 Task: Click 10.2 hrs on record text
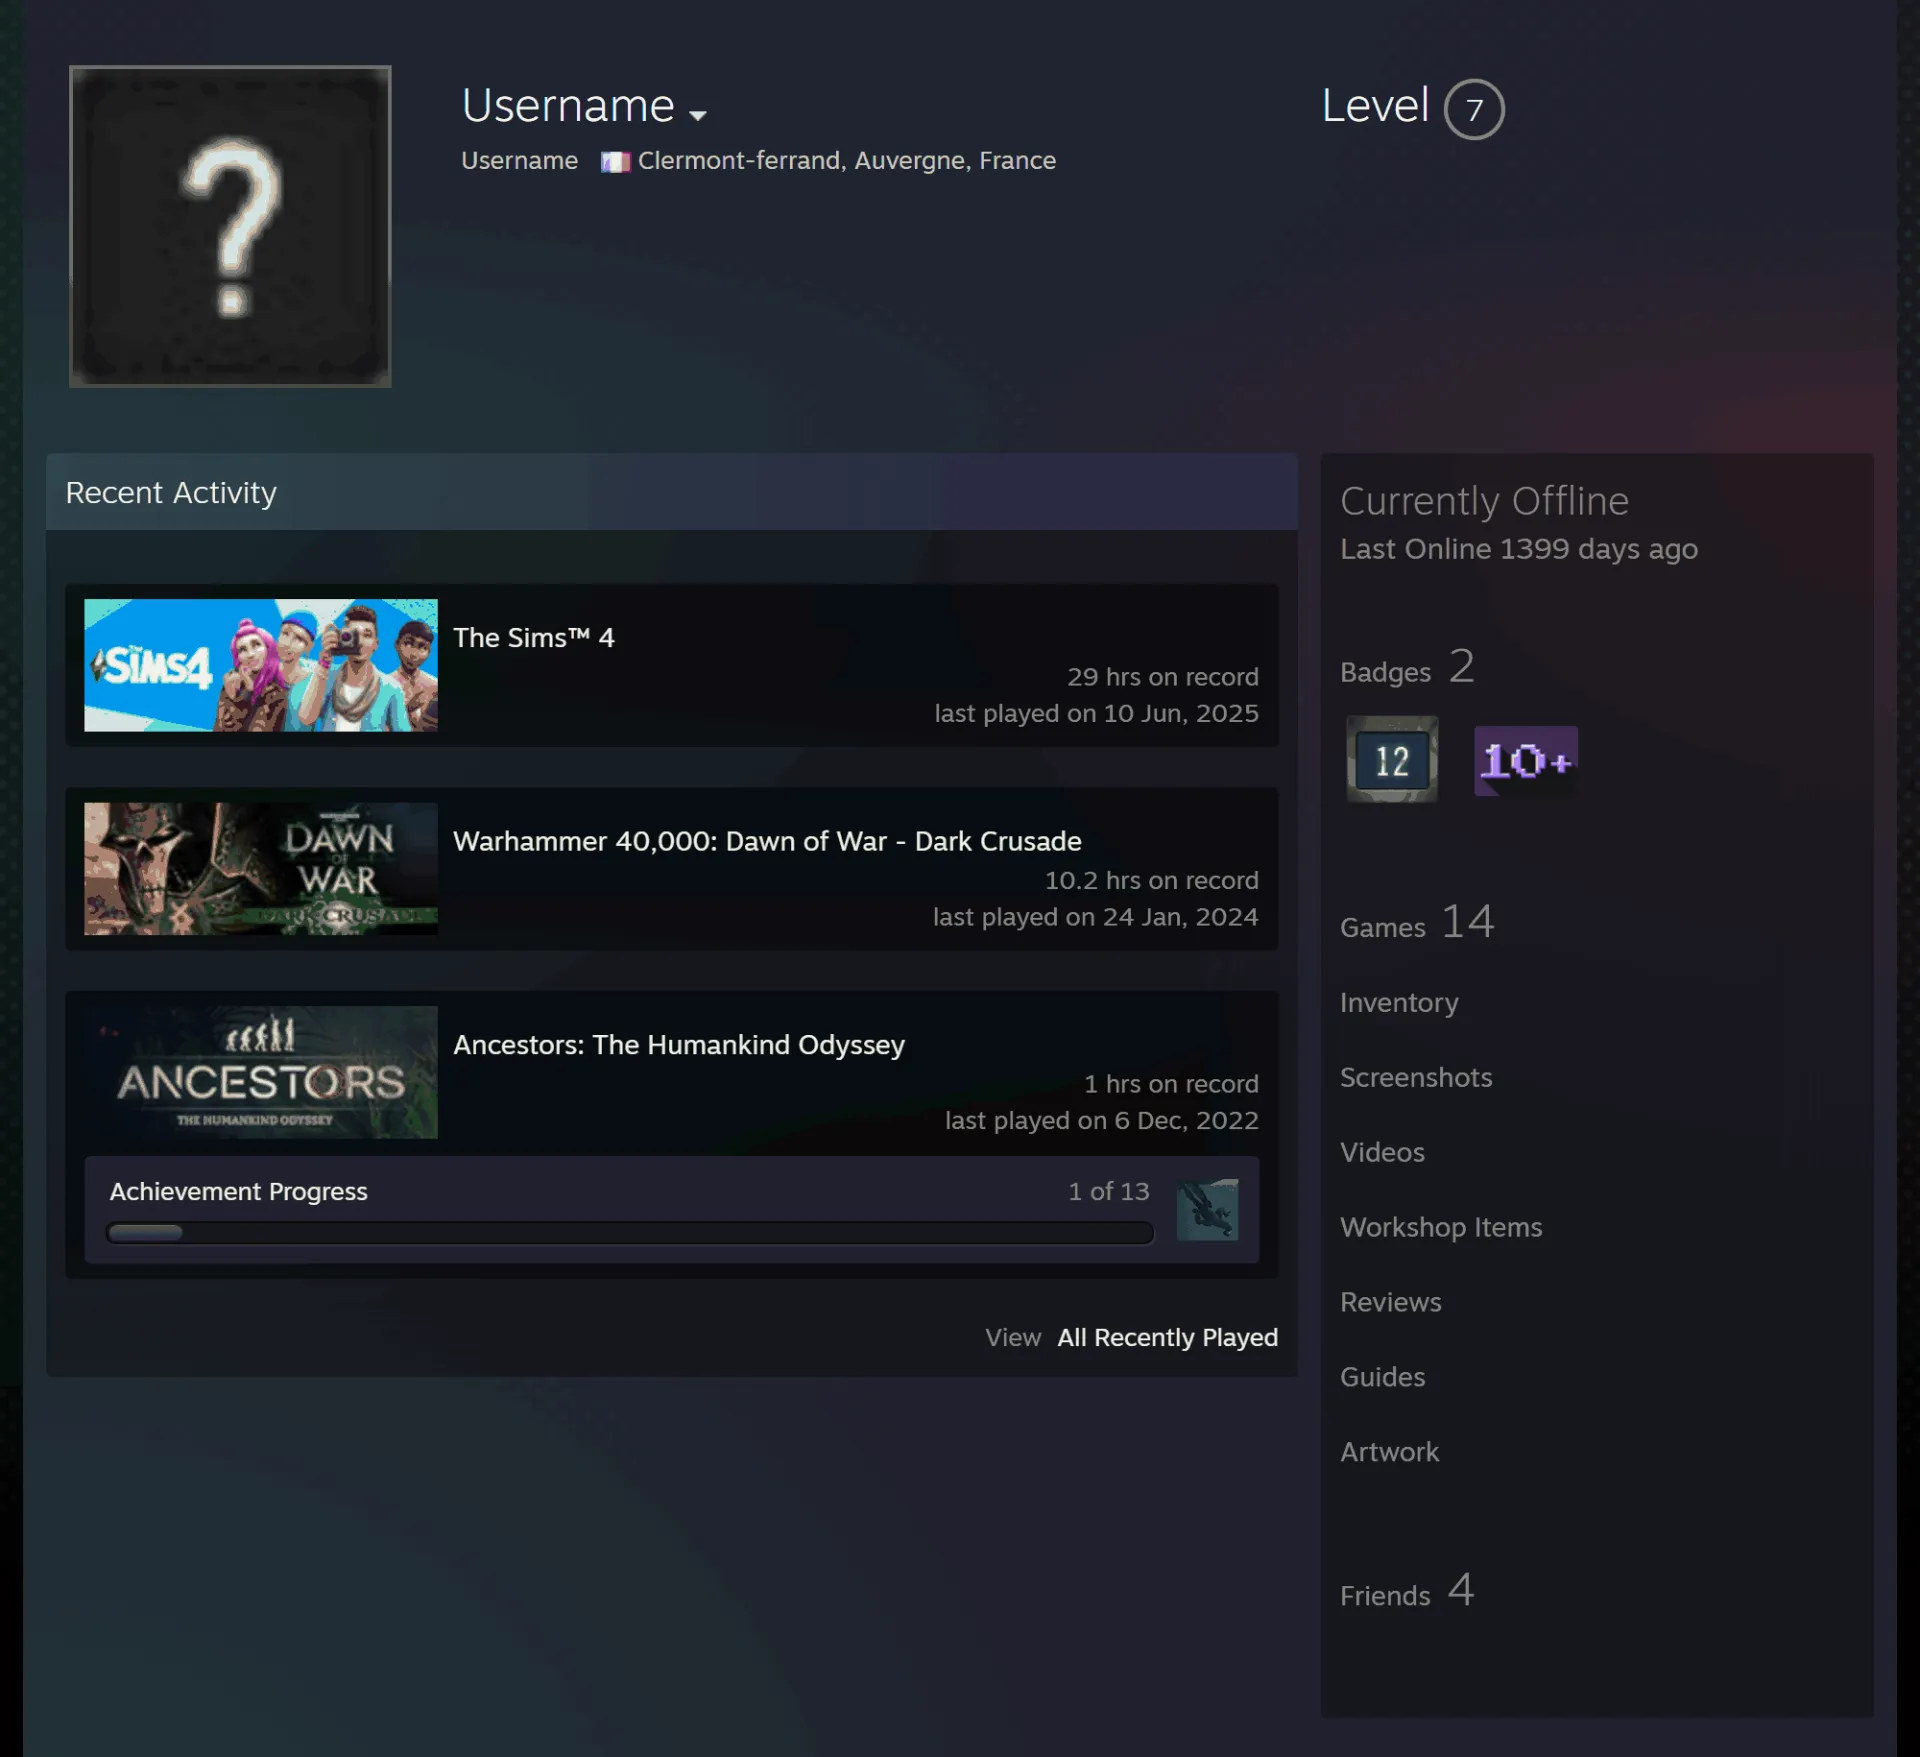click(x=1151, y=880)
